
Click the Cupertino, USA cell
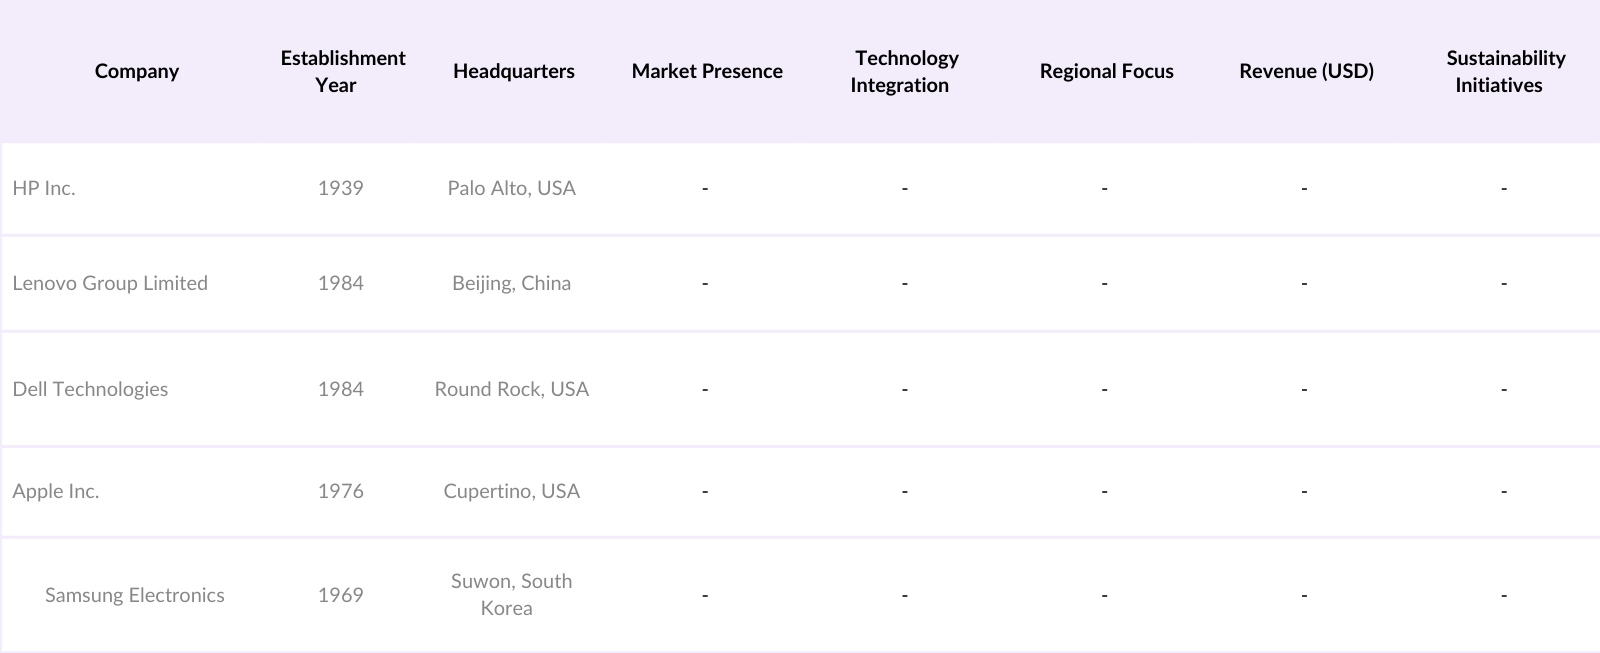[512, 491]
